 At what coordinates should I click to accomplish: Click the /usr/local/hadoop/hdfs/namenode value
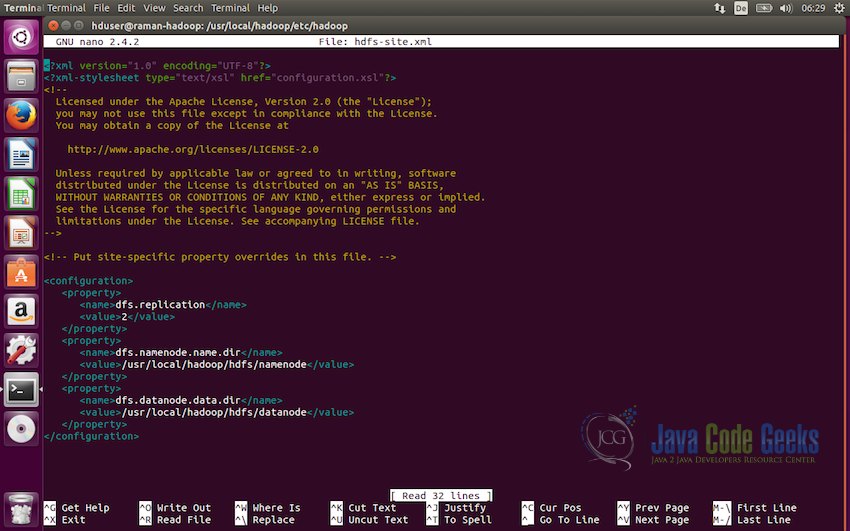214,364
